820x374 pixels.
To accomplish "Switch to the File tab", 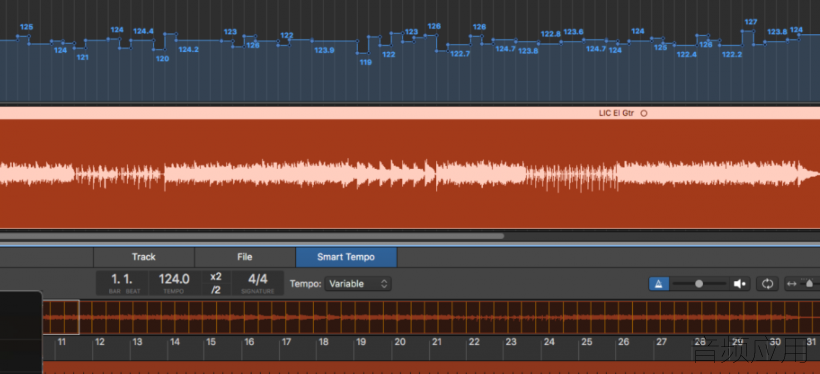I will [x=245, y=257].
